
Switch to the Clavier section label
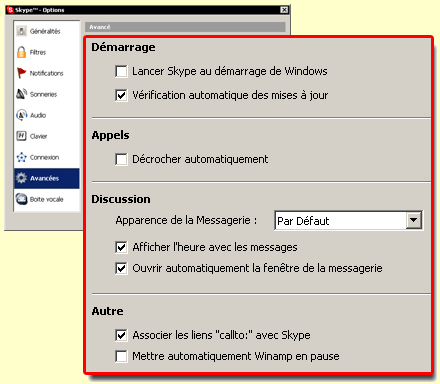coord(38,136)
